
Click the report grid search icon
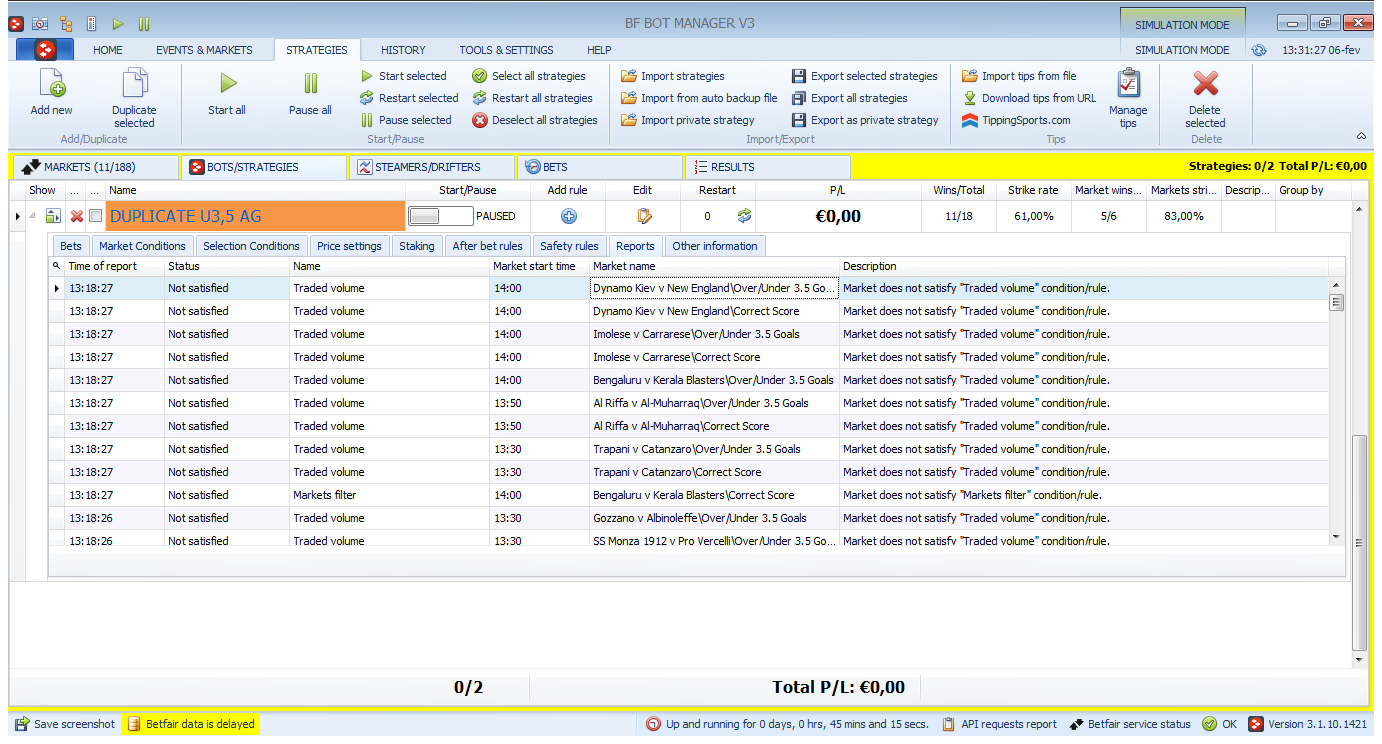click(x=57, y=266)
